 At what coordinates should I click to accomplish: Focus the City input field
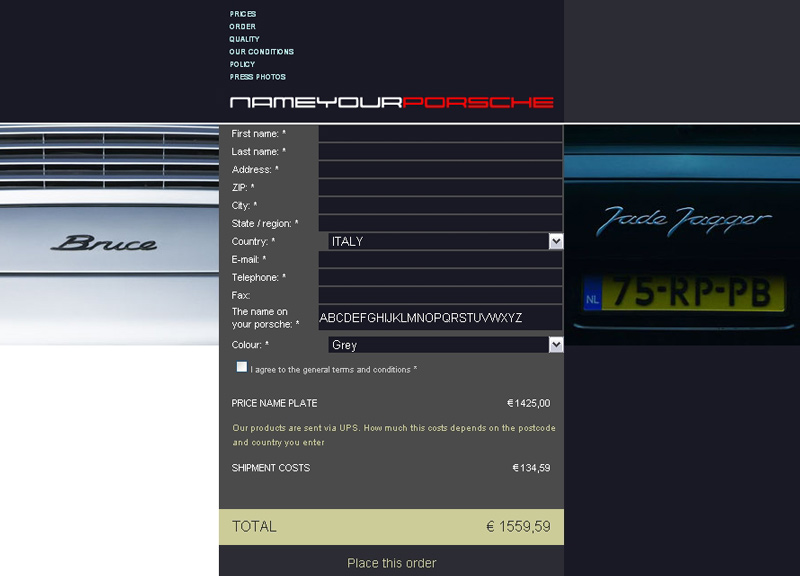coord(440,205)
